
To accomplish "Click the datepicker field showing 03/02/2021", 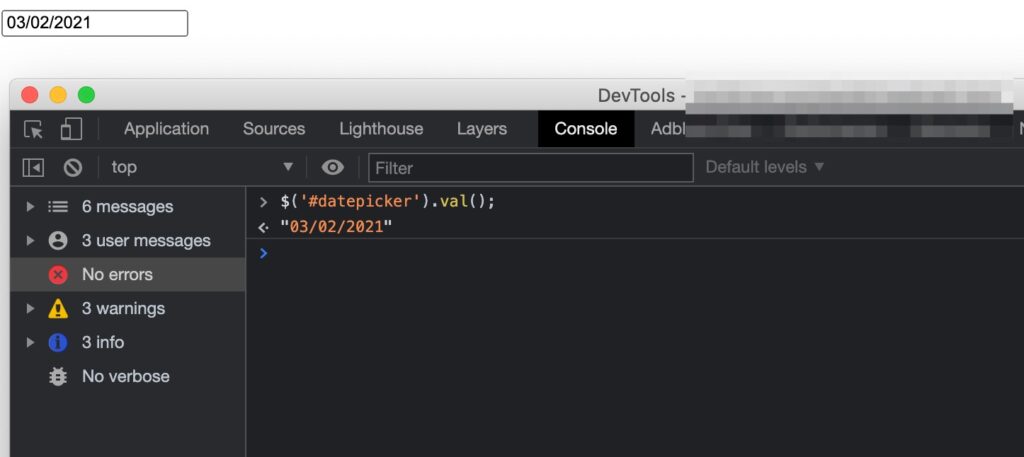I will click(95, 23).
